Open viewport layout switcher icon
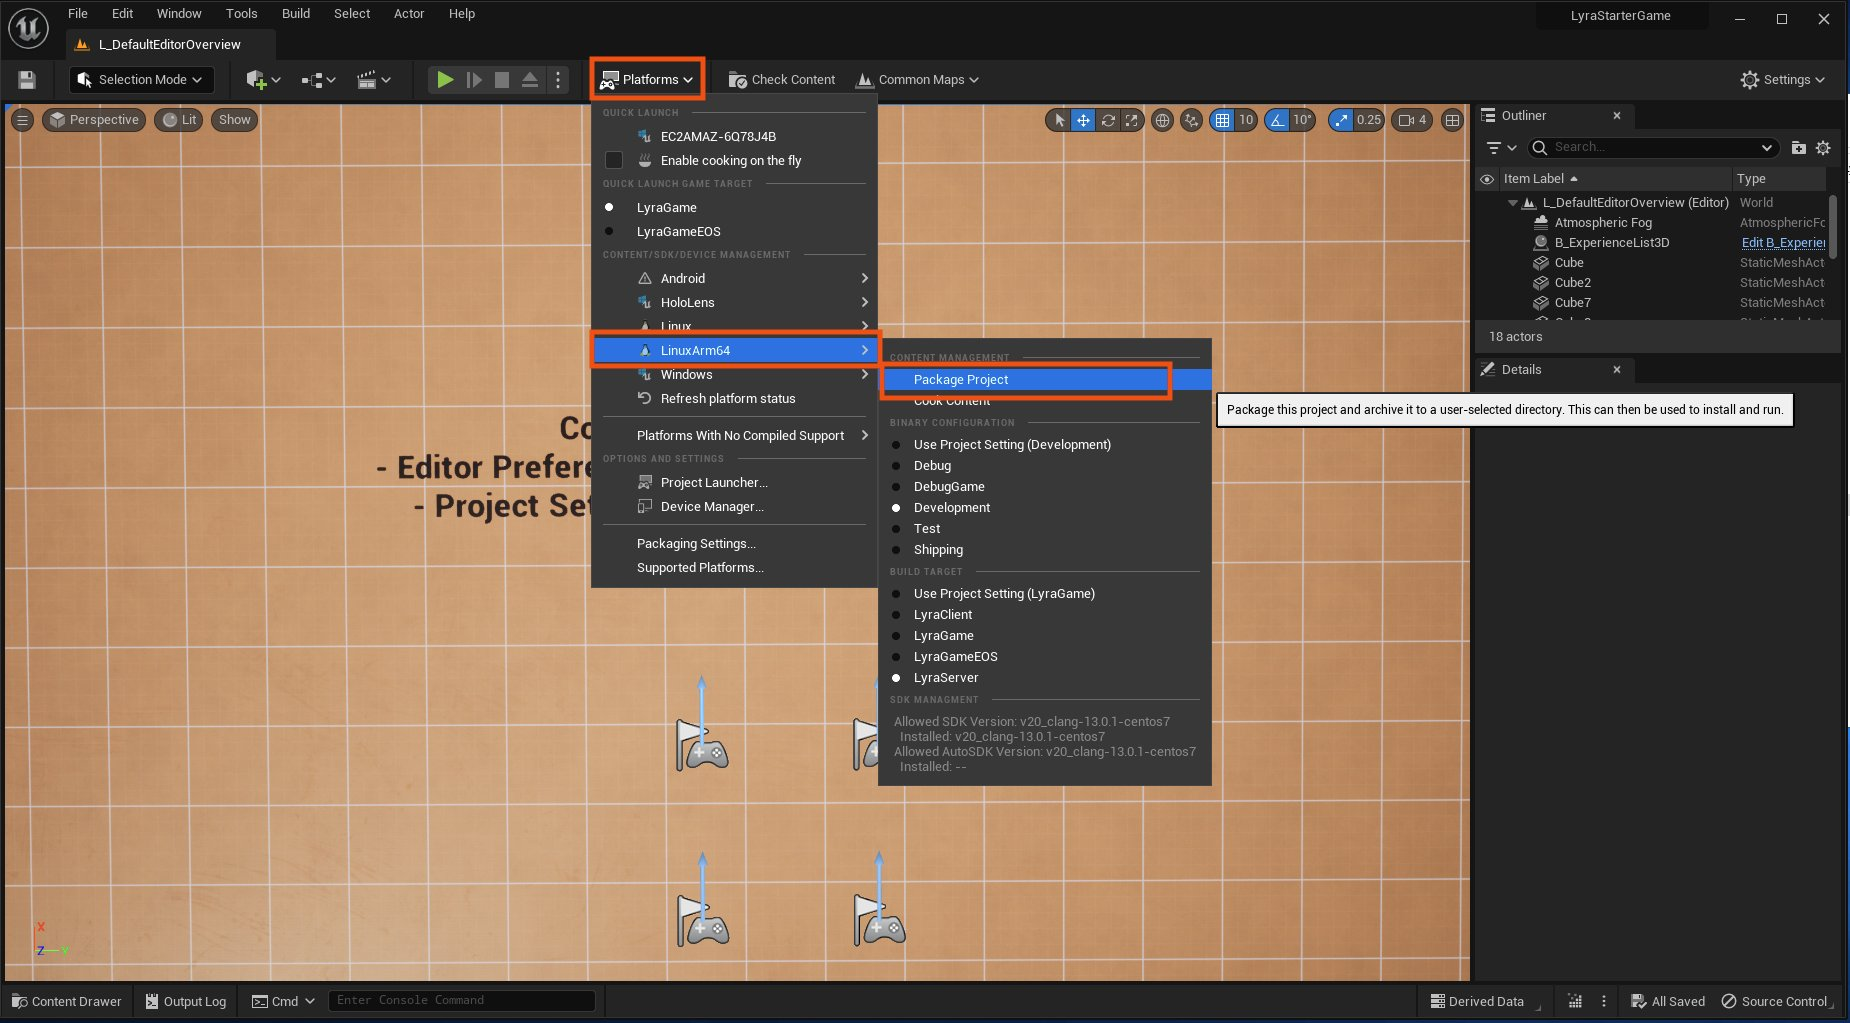1850x1023 pixels. (x=1452, y=120)
